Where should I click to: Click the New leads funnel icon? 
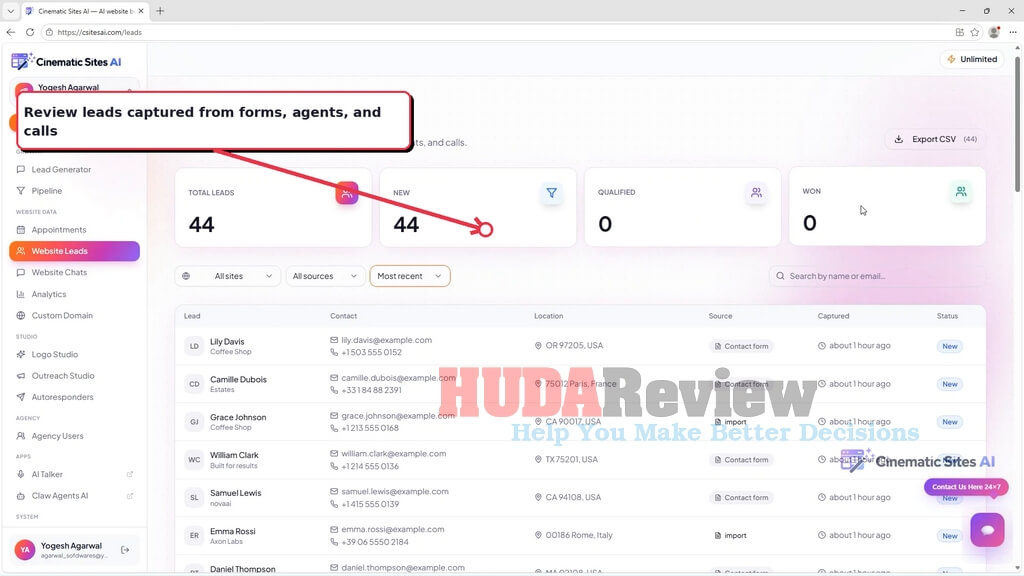click(552, 193)
